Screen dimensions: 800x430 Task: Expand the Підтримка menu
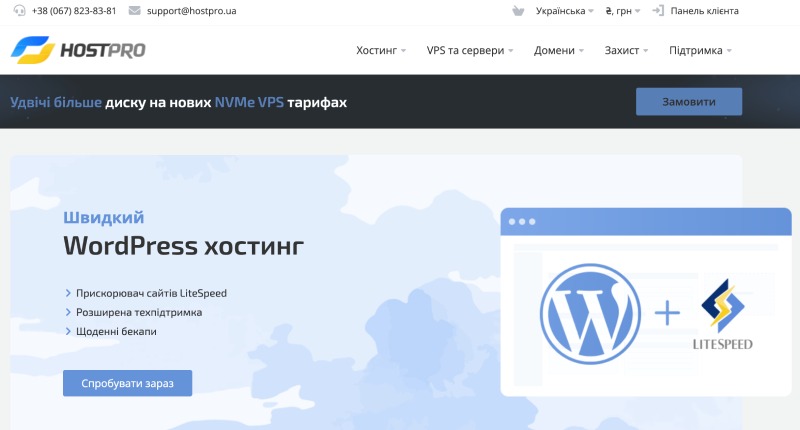pos(700,50)
